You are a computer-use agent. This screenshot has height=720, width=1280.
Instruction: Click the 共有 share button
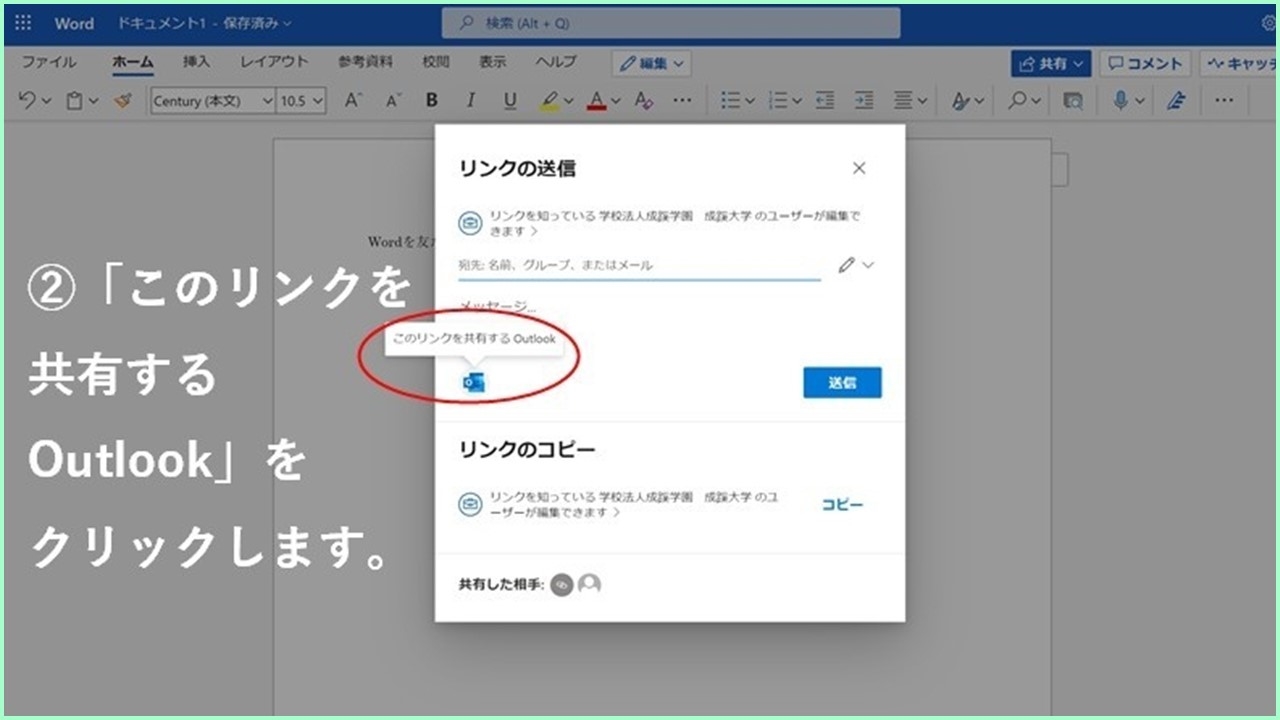coord(1050,63)
